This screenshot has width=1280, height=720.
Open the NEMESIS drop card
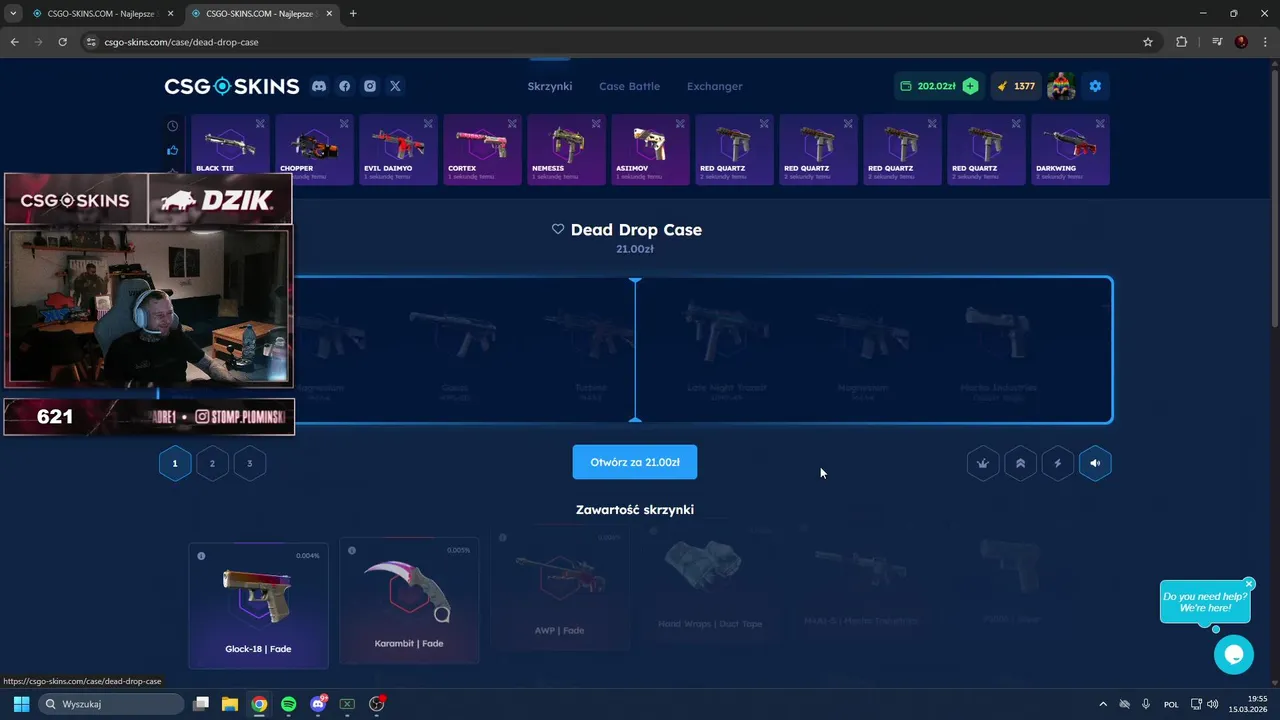pos(566,150)
